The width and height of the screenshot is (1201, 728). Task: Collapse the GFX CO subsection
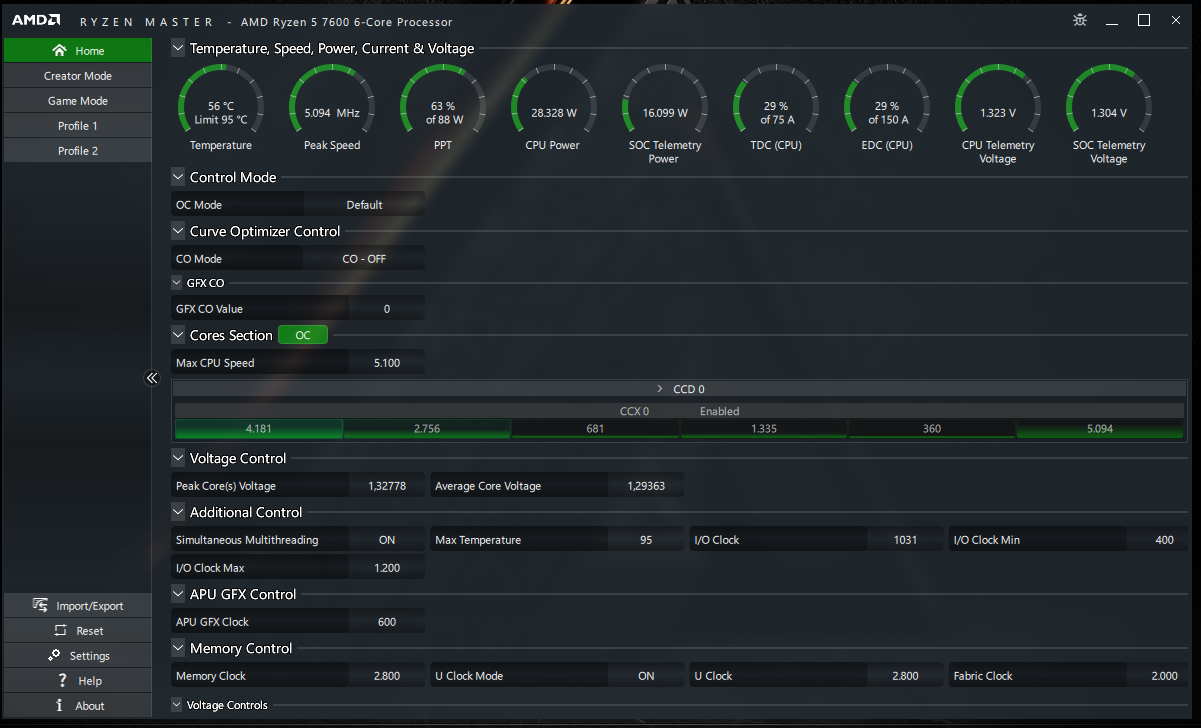click(x=177, y=283)
